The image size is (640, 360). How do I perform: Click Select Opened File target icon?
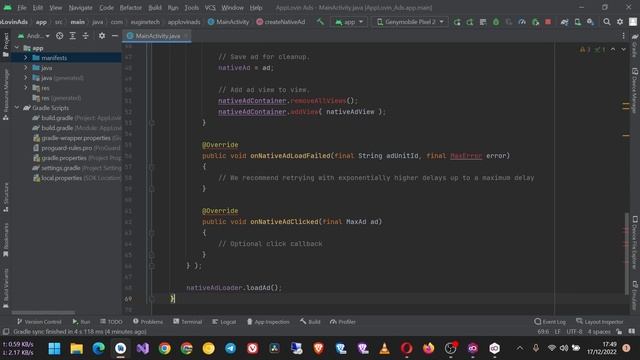(x=60, y=36)
